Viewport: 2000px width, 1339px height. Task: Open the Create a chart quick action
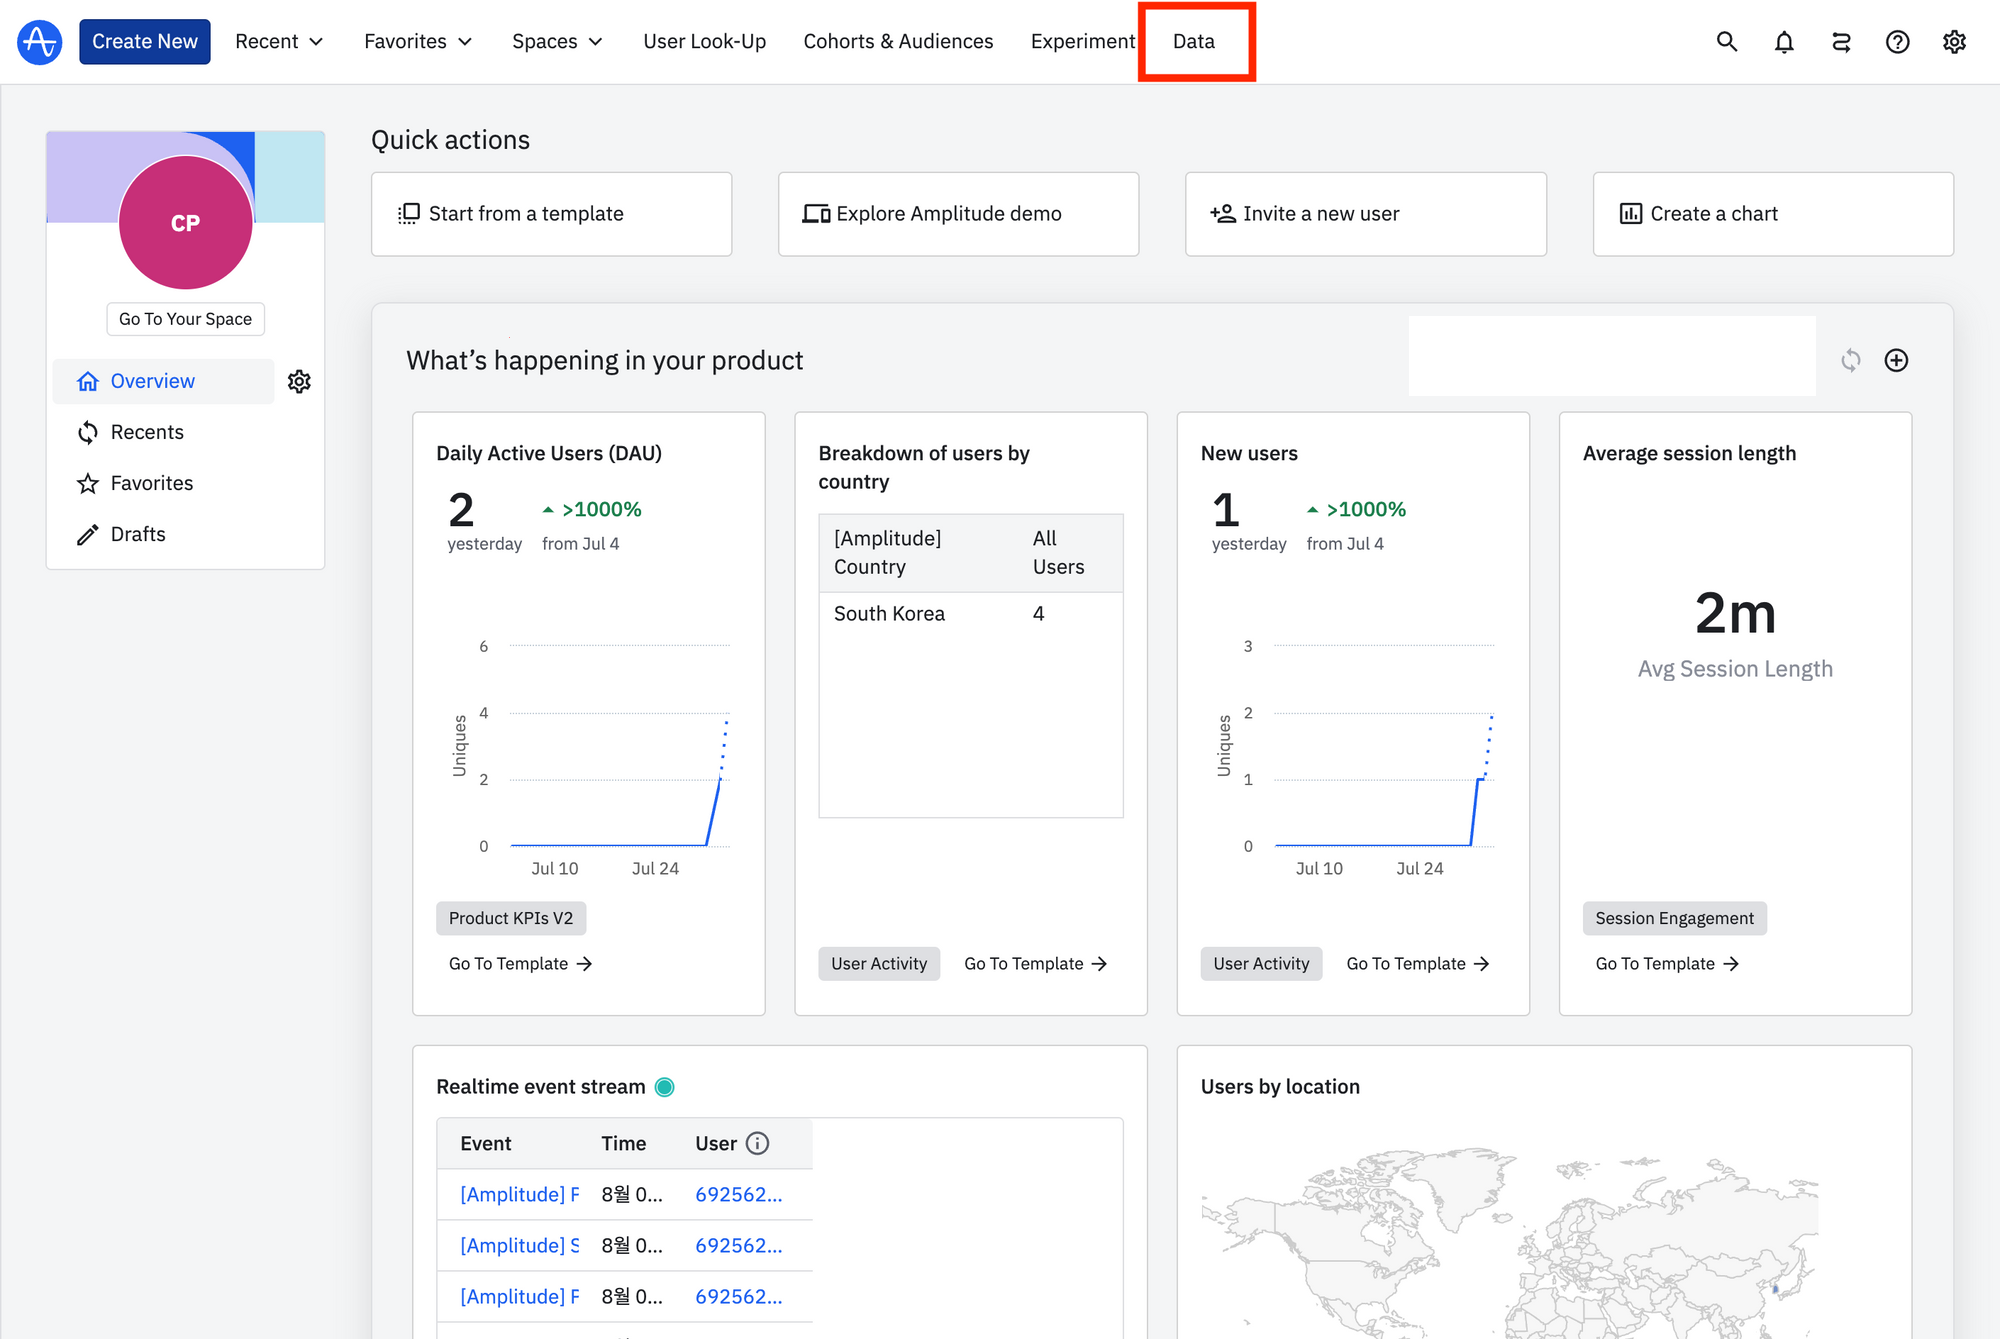pos(1772,214)
